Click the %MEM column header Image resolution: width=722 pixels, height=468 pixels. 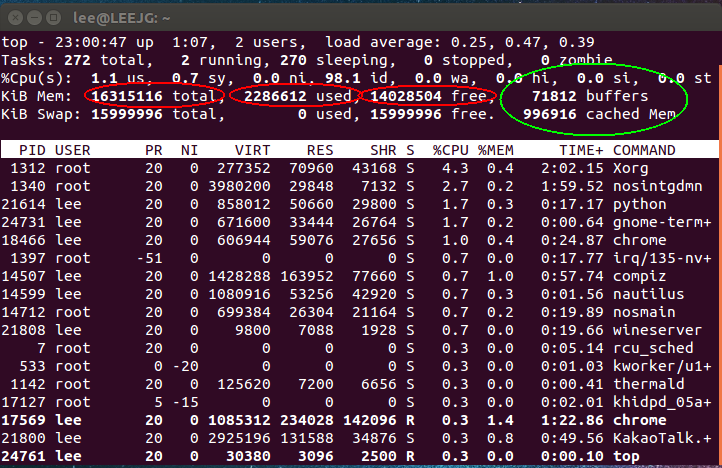[x=496, y=150]
